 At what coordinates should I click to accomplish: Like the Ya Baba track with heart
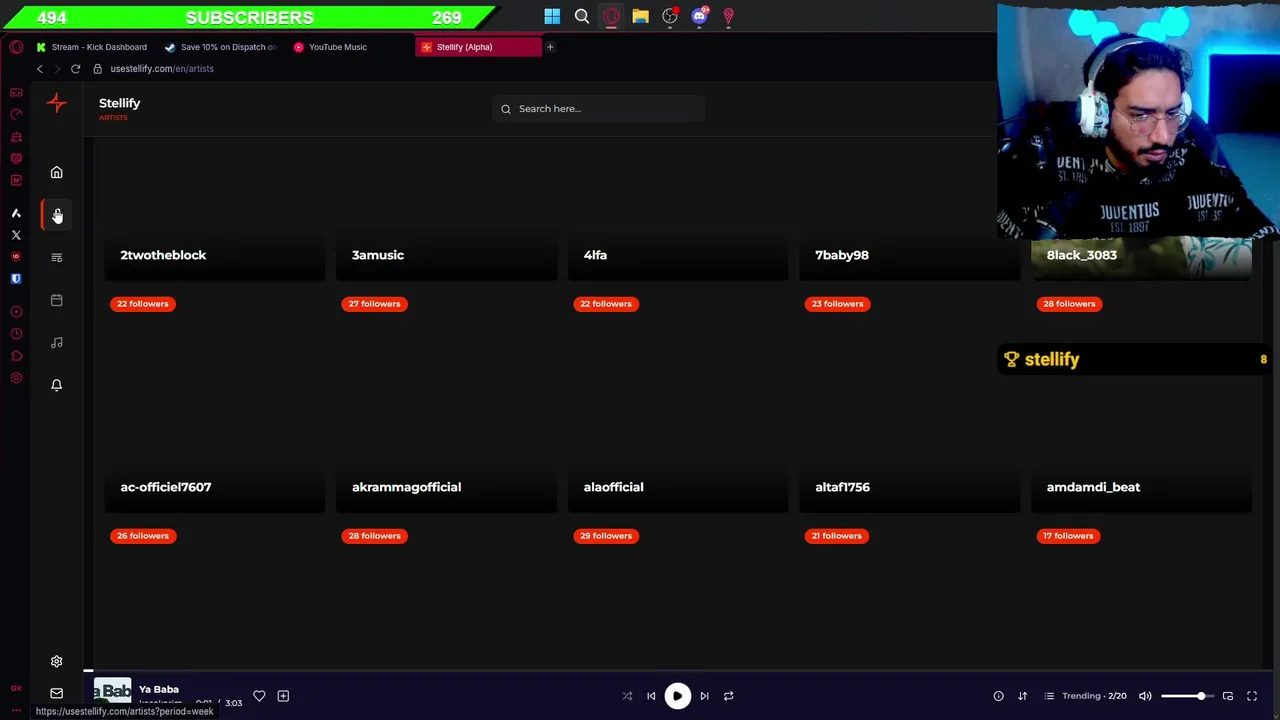click(259, 695)
